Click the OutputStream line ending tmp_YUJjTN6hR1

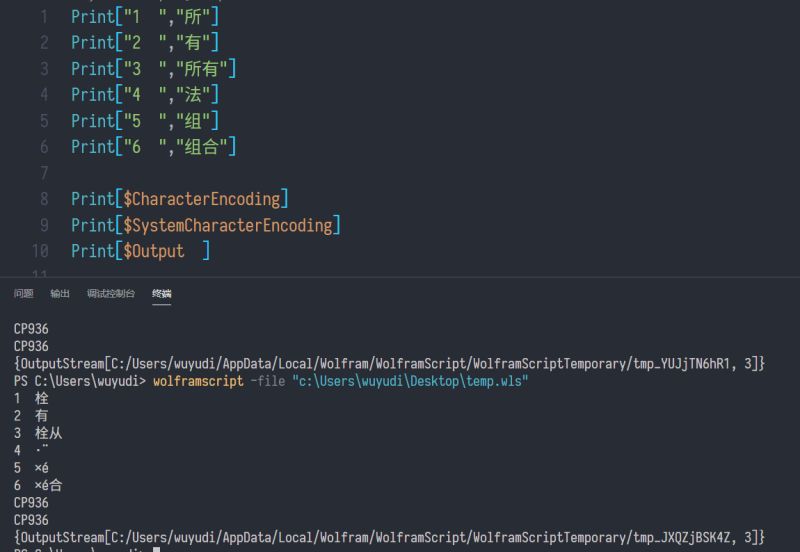click(389, 364)
